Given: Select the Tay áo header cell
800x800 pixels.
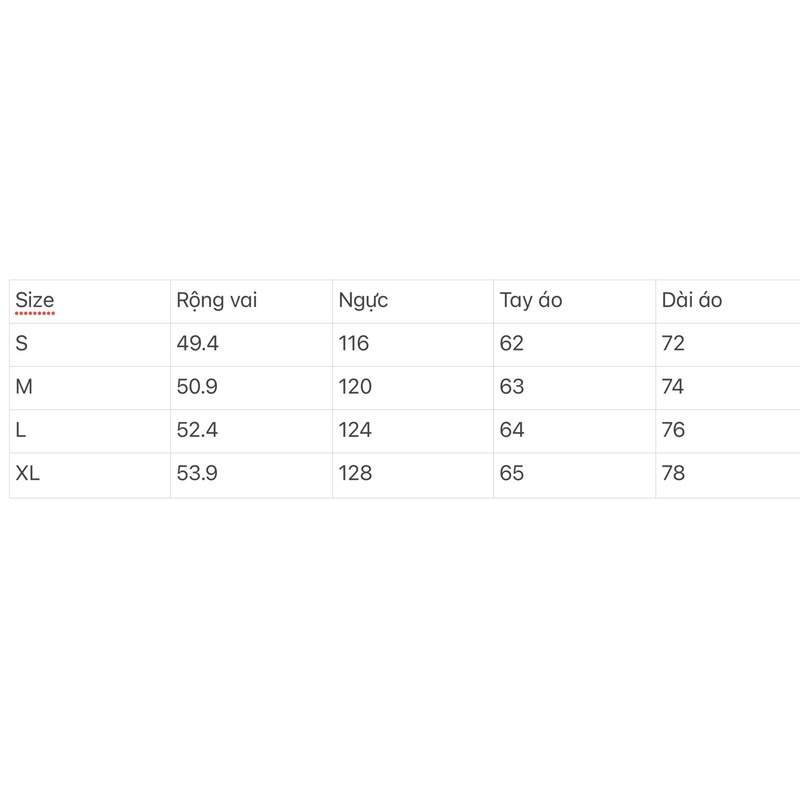Looking at the screenshot, I should coord(531,300).
